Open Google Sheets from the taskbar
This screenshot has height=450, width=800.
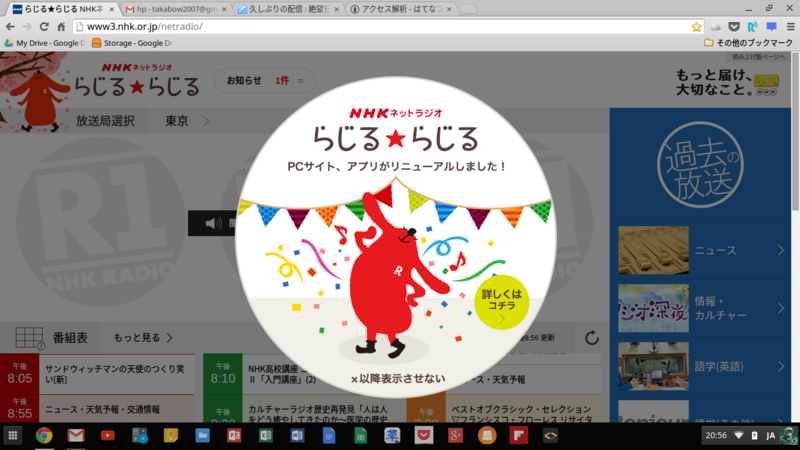[x=361, y=436]
